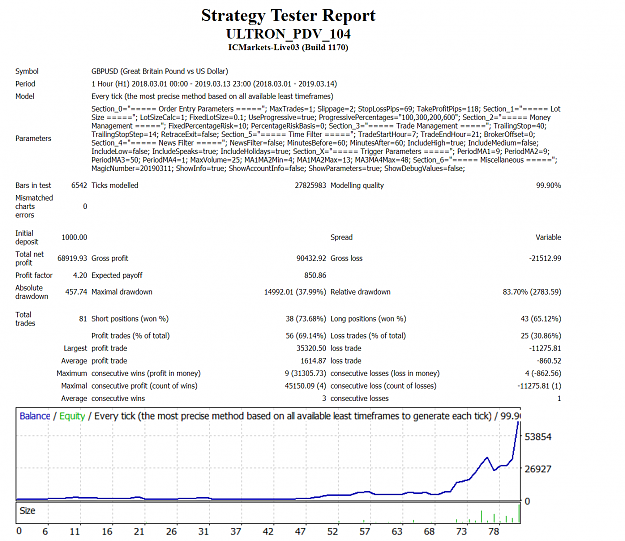625x541 pixels.
Task: Click the Ticks modelled value 27825983
Action: click(311, 185)
